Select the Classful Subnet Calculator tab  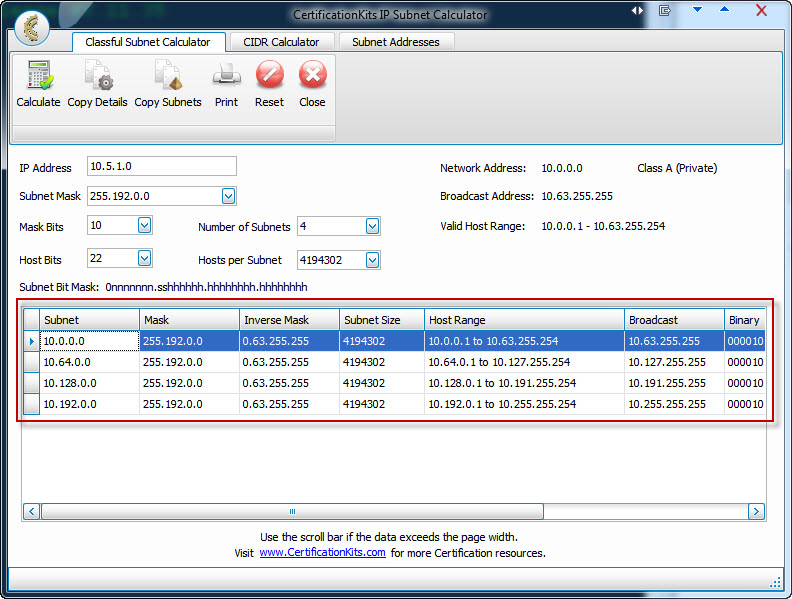(x=148, y=42)
